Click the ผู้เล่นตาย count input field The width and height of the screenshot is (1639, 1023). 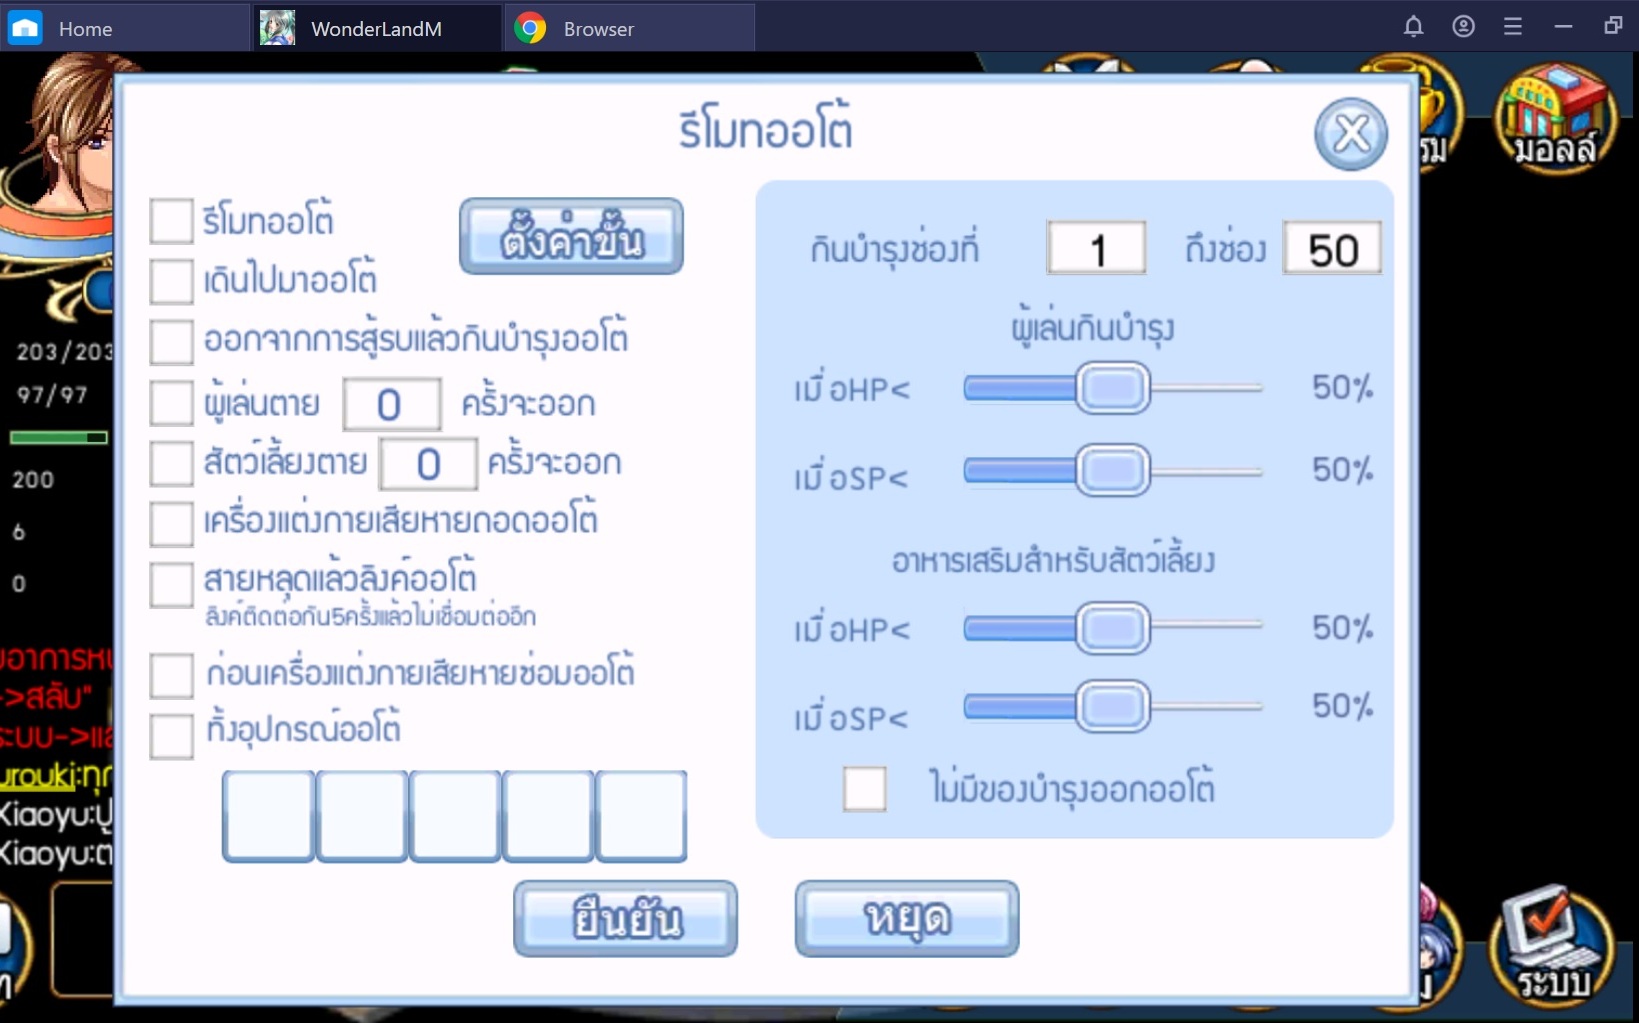[391, 404]
